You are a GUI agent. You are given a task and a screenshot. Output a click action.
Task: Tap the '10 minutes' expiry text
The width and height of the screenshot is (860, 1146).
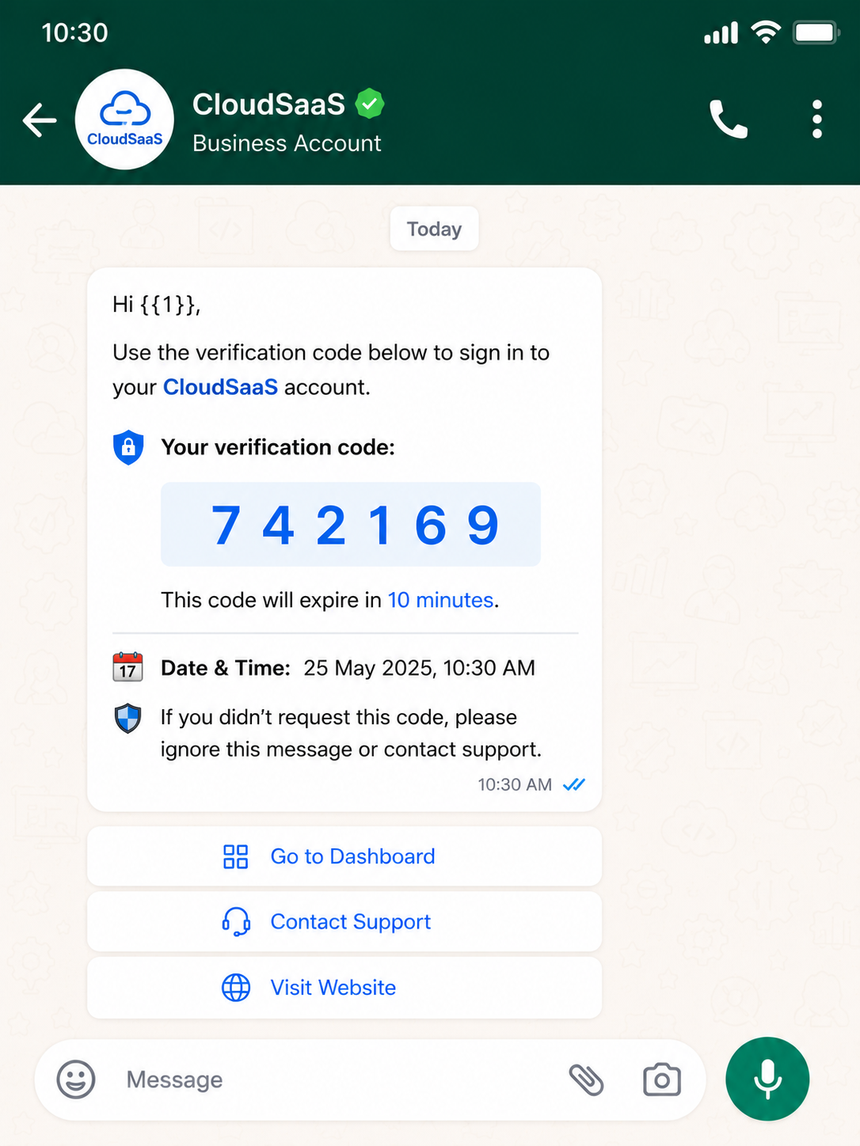[x=441, y=600]
